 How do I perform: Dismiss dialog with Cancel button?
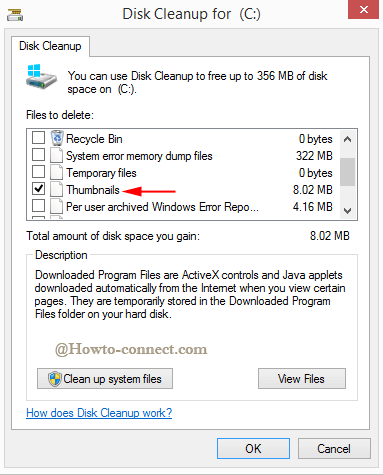click(x=334, y=449)
